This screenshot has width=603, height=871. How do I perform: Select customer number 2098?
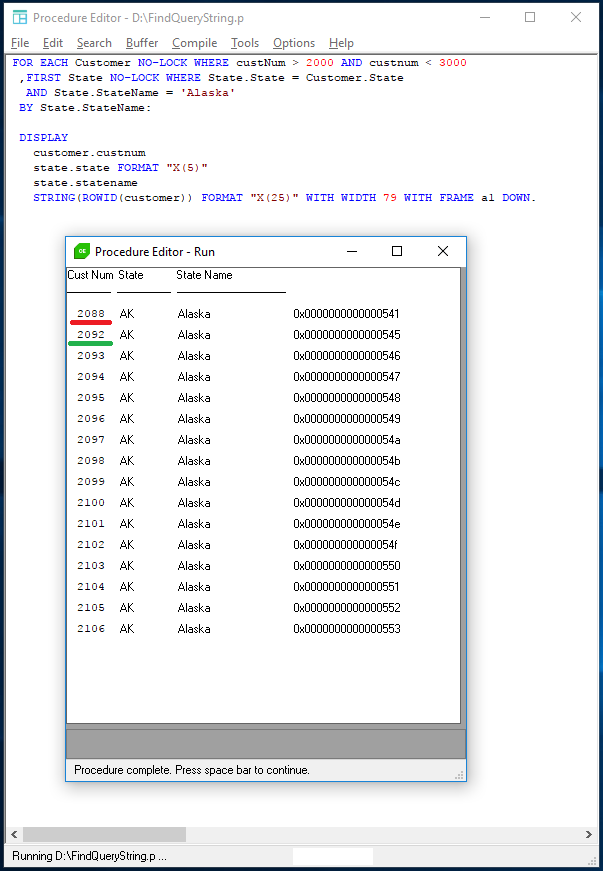(91, 460)
